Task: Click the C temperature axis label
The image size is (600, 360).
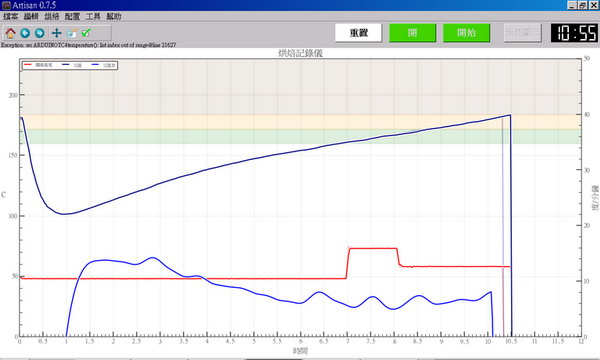Action: coord(3,195)
